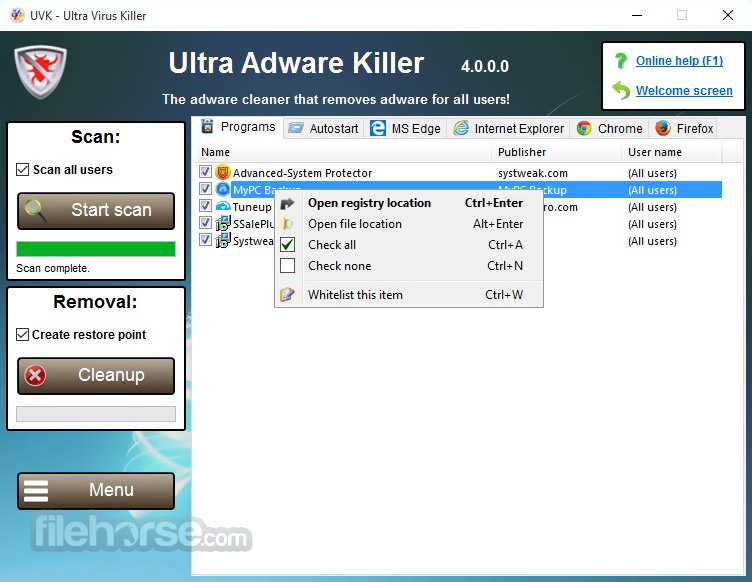This screenshot has height=582, width=752.
Task: Select the Advanced-System Protector row name
Action: 302,173
